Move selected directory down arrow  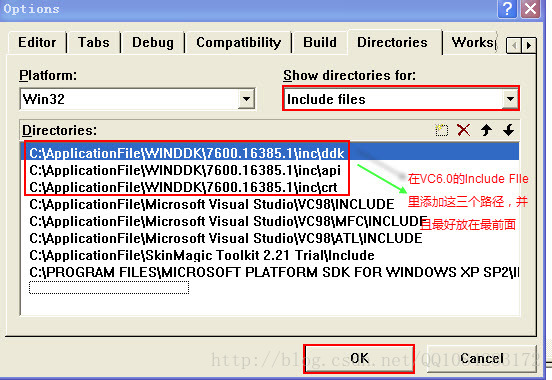pos(508,130)
